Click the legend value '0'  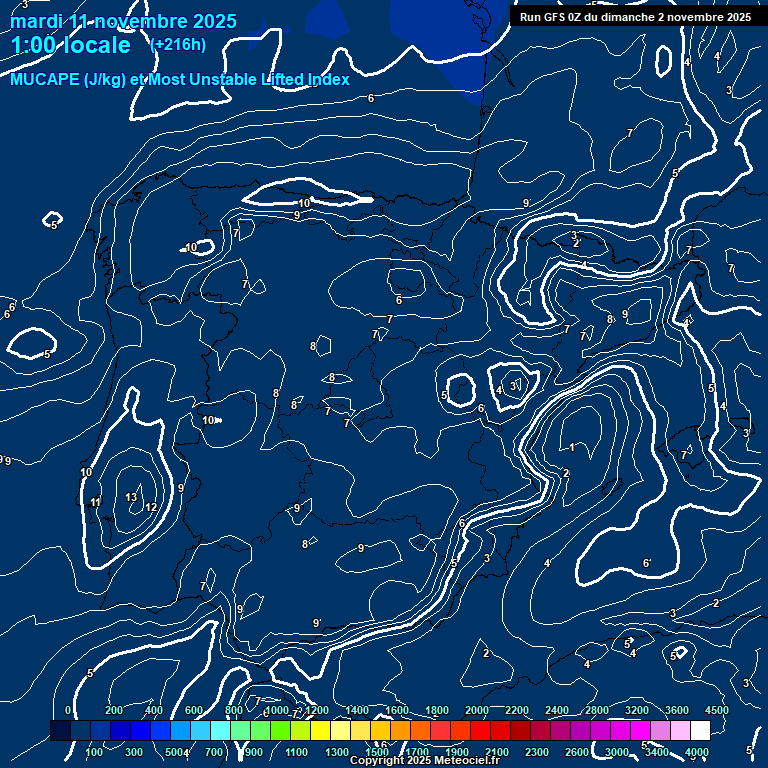pos(68,710)
